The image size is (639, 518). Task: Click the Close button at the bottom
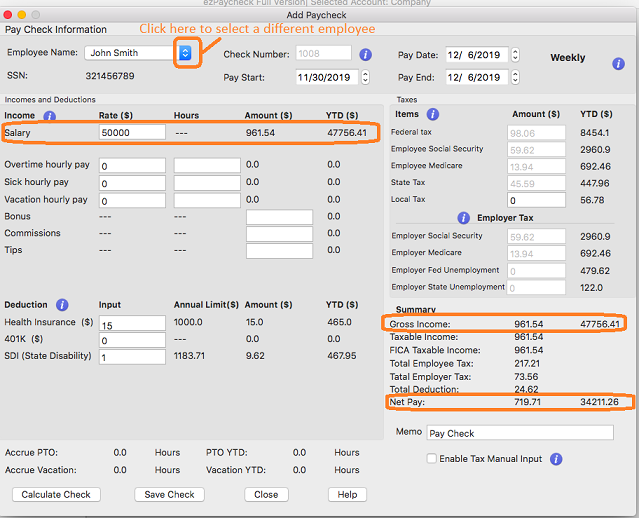(x=266, y=494)
